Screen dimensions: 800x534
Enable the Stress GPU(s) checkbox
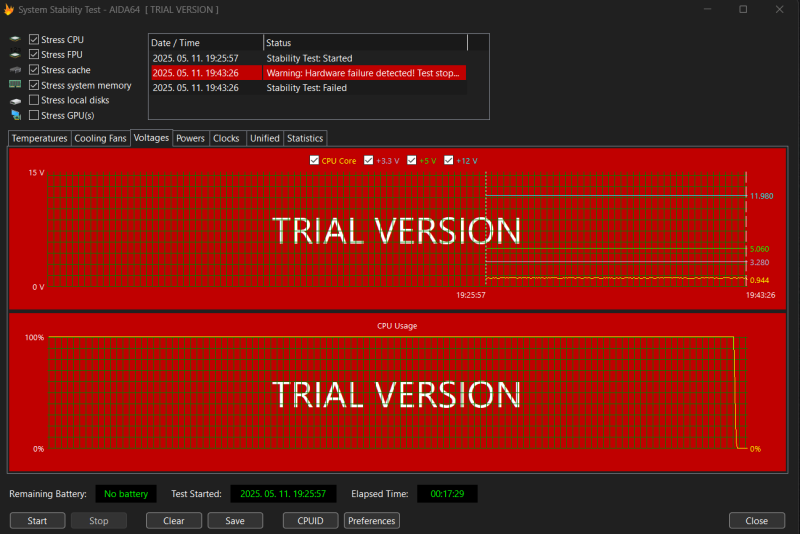point(34,115)
